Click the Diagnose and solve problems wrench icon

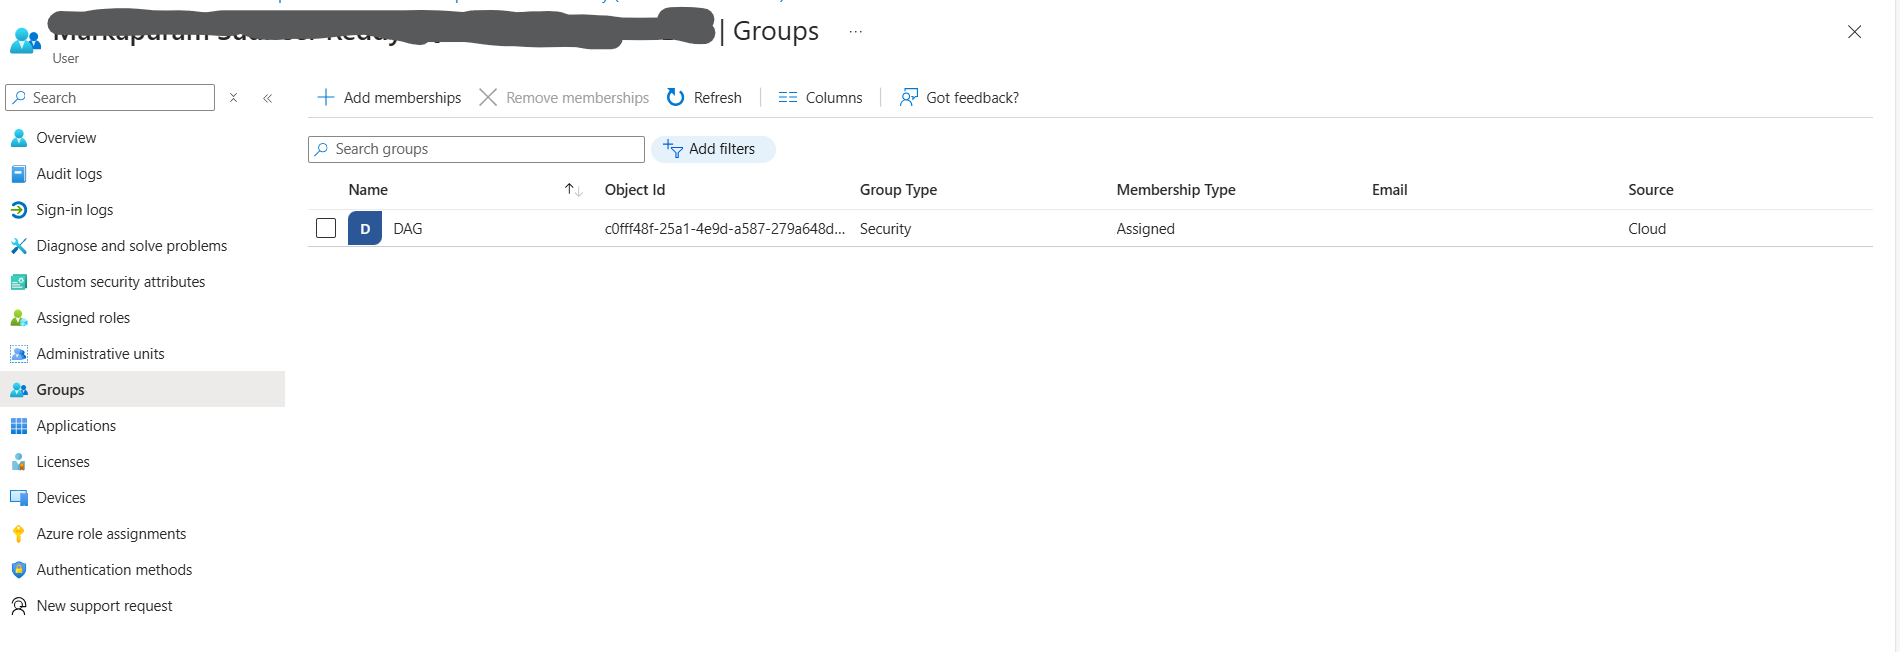(19, 246)
